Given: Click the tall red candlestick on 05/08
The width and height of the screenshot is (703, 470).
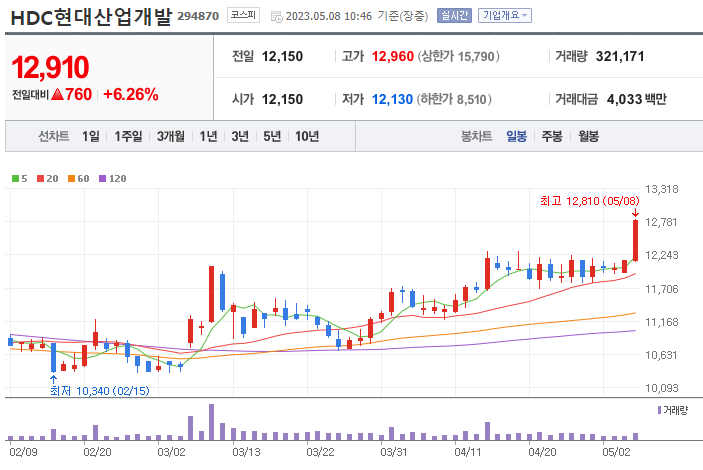Looking at the screenshot, I should tap(635, 240).
